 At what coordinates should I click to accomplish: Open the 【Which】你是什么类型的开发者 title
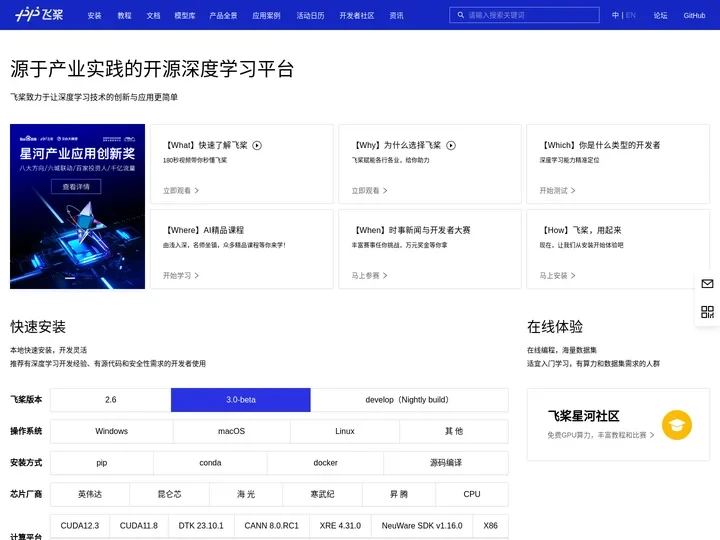click(600, 145)
